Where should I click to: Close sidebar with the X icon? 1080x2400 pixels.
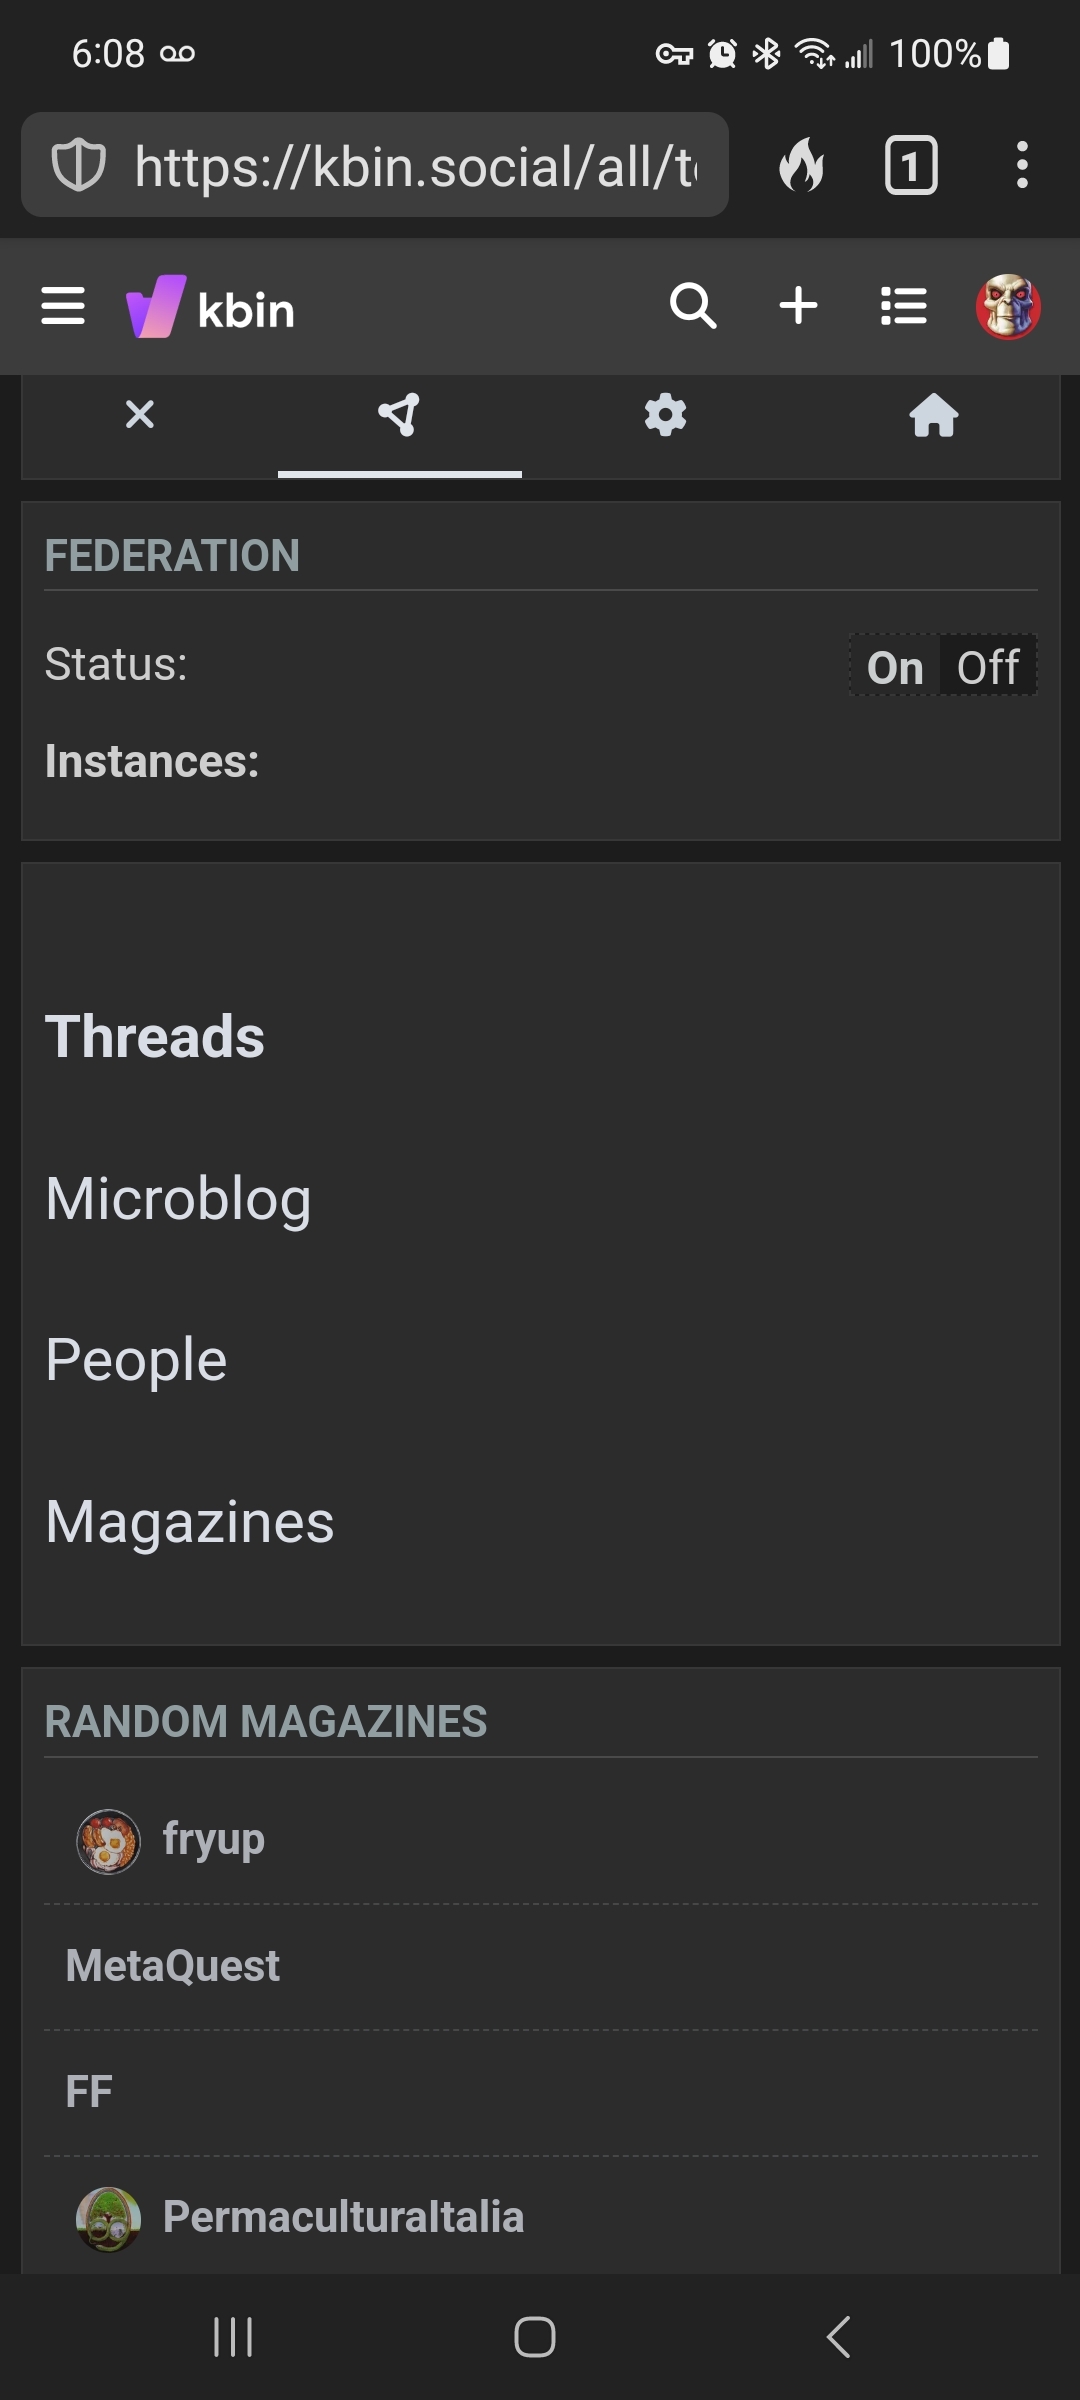(140, 414)
